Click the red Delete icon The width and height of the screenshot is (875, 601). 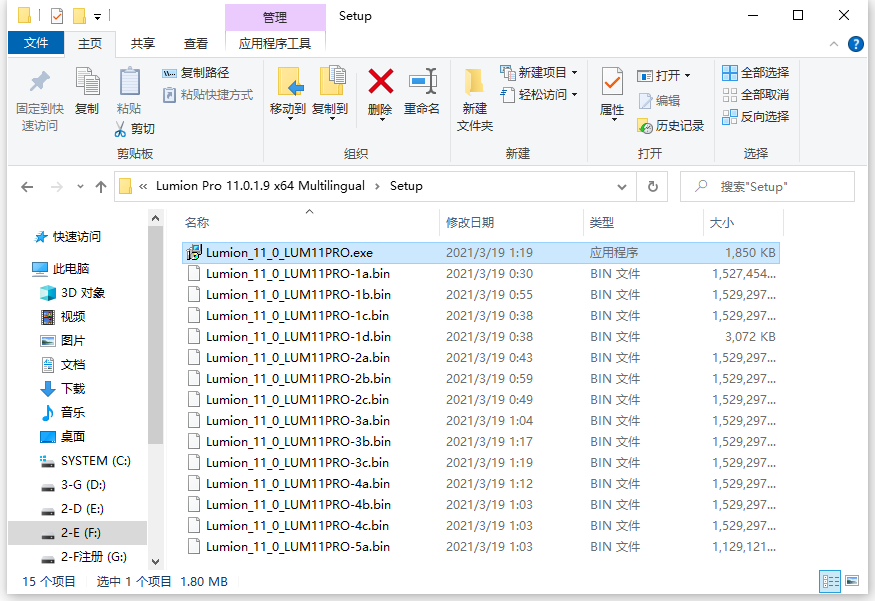[381, 81]
